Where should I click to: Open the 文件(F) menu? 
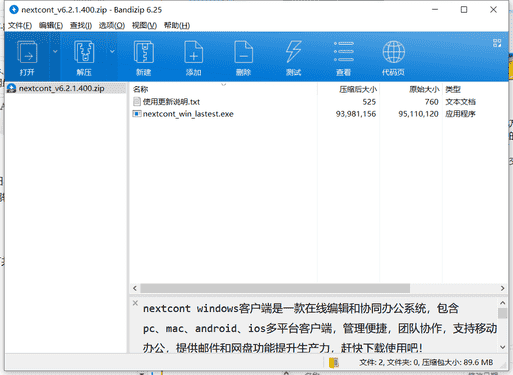[20, 25]
